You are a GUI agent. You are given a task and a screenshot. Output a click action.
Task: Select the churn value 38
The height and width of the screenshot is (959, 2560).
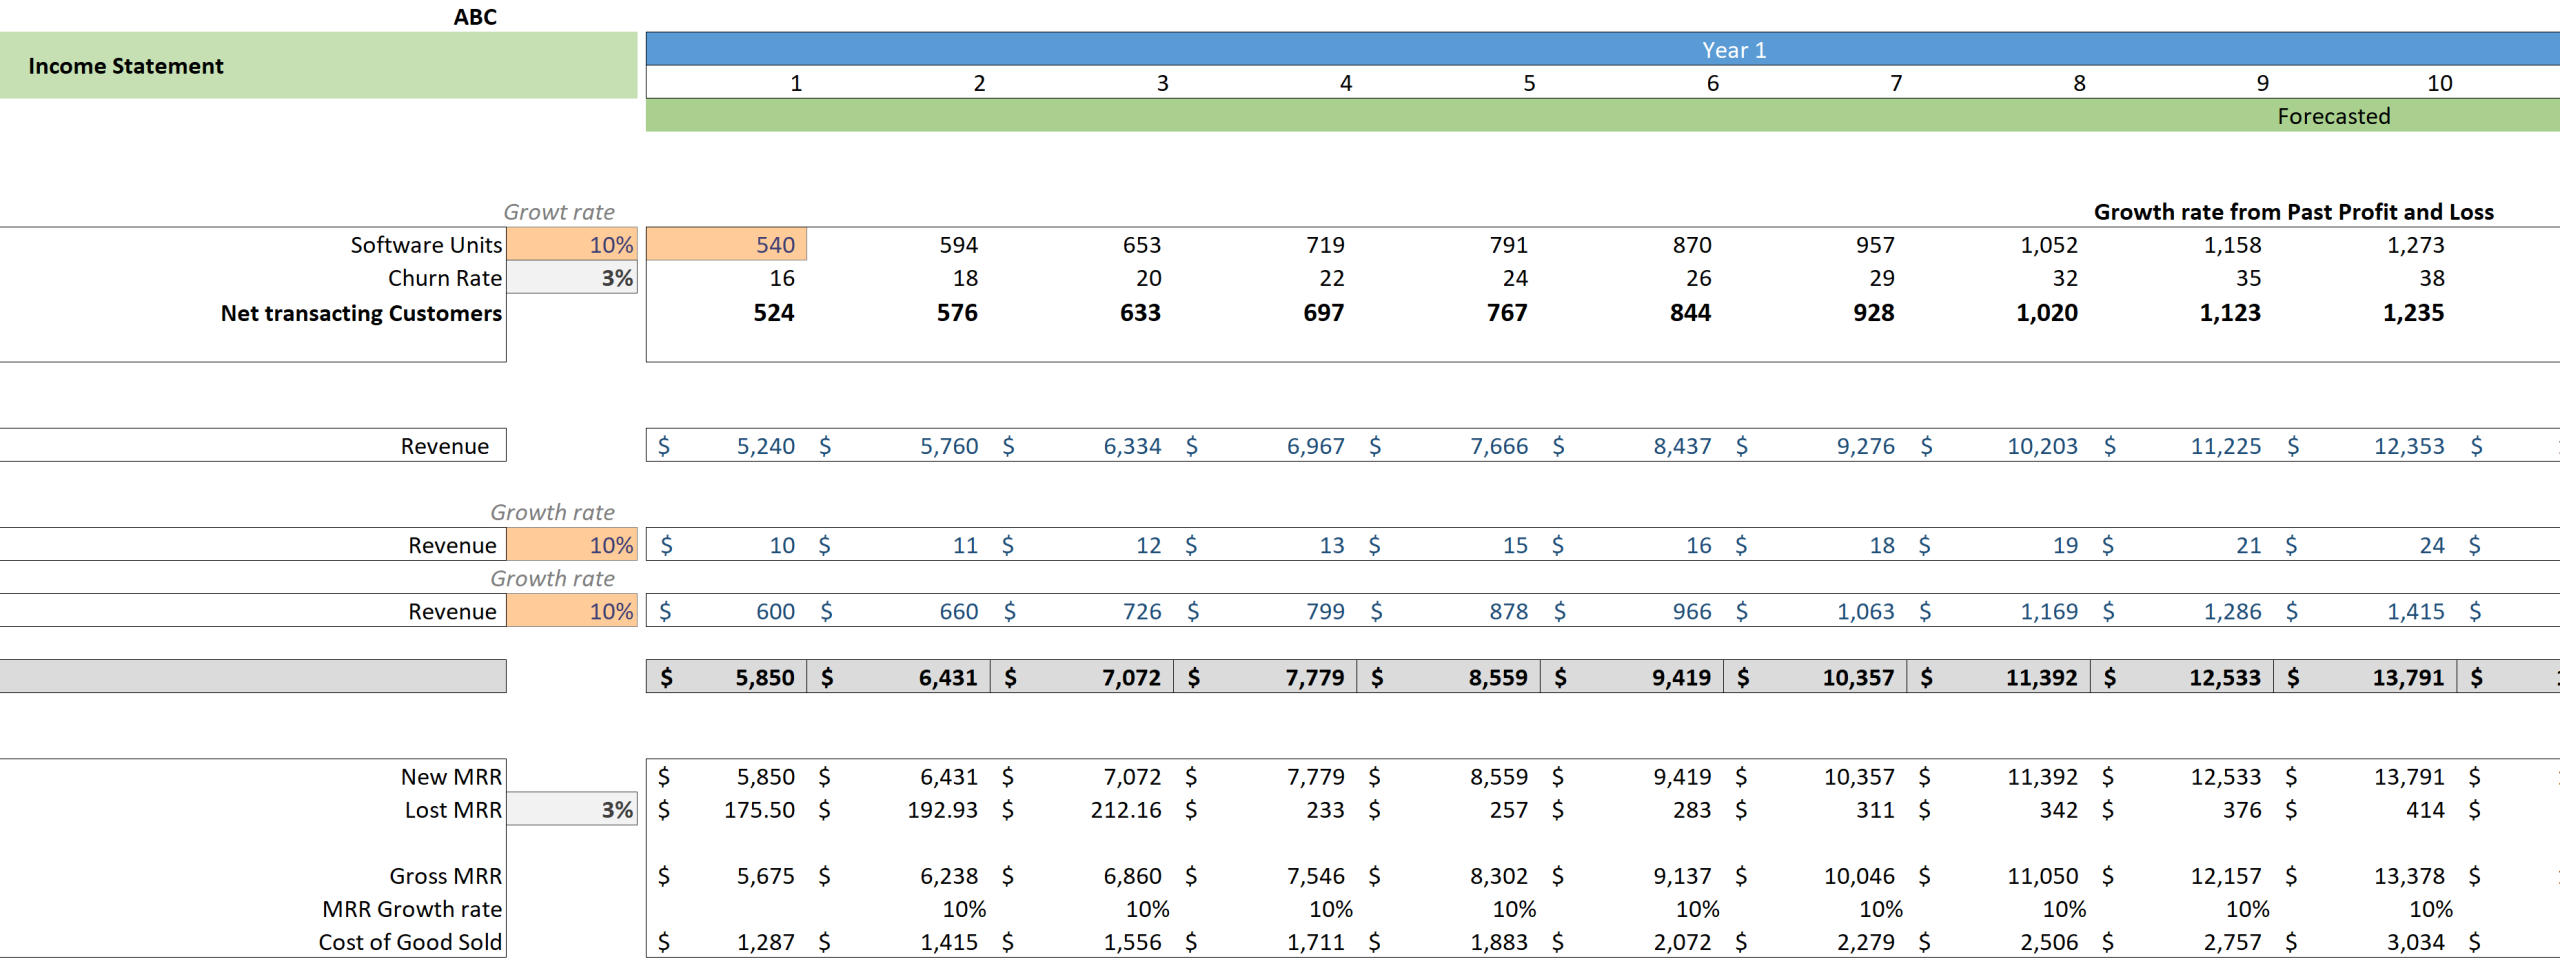tap(2432, 278)
